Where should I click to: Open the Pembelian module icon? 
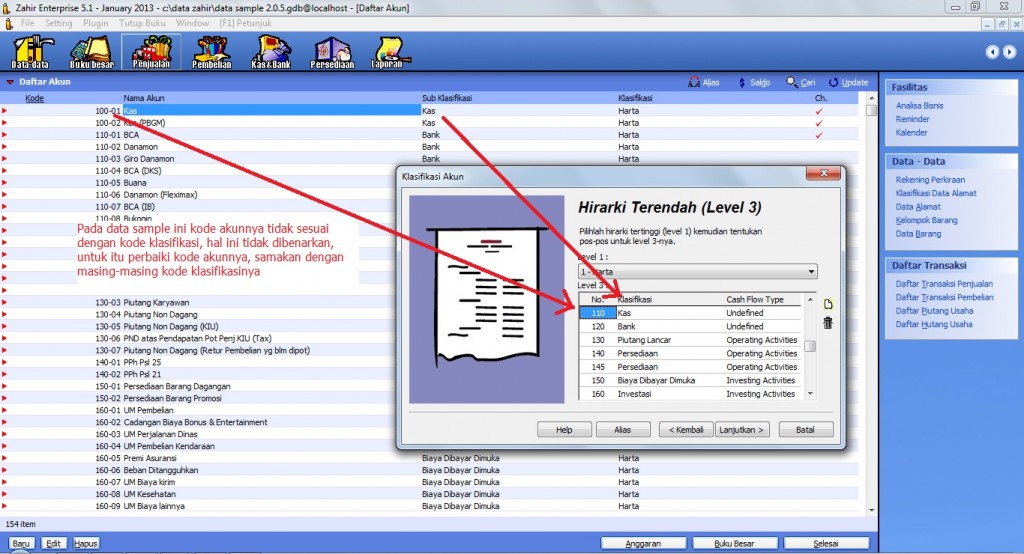click(212, 52)
